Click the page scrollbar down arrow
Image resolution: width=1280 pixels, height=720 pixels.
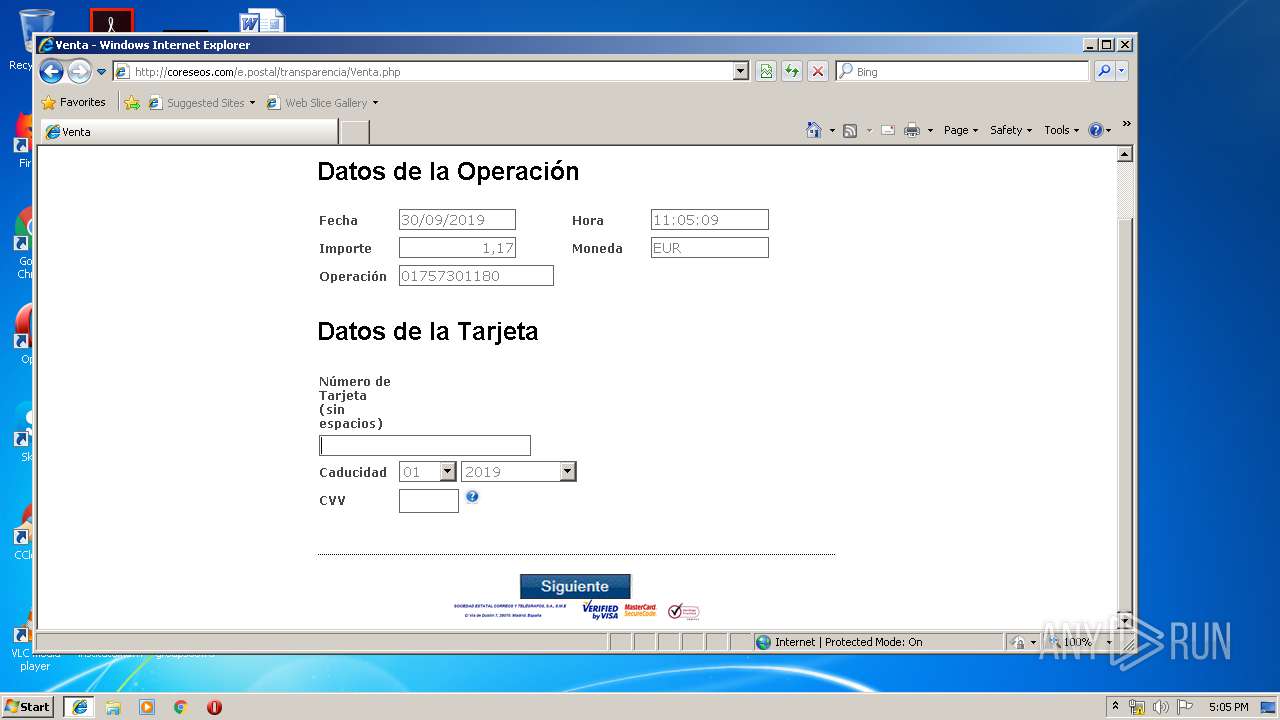pos(1125,621)
